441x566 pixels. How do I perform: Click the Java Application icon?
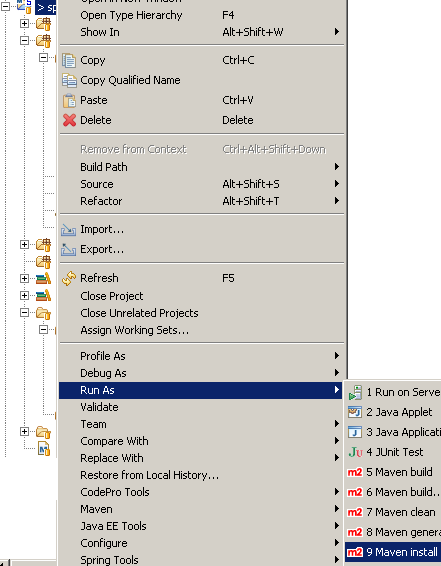(355, 432)
